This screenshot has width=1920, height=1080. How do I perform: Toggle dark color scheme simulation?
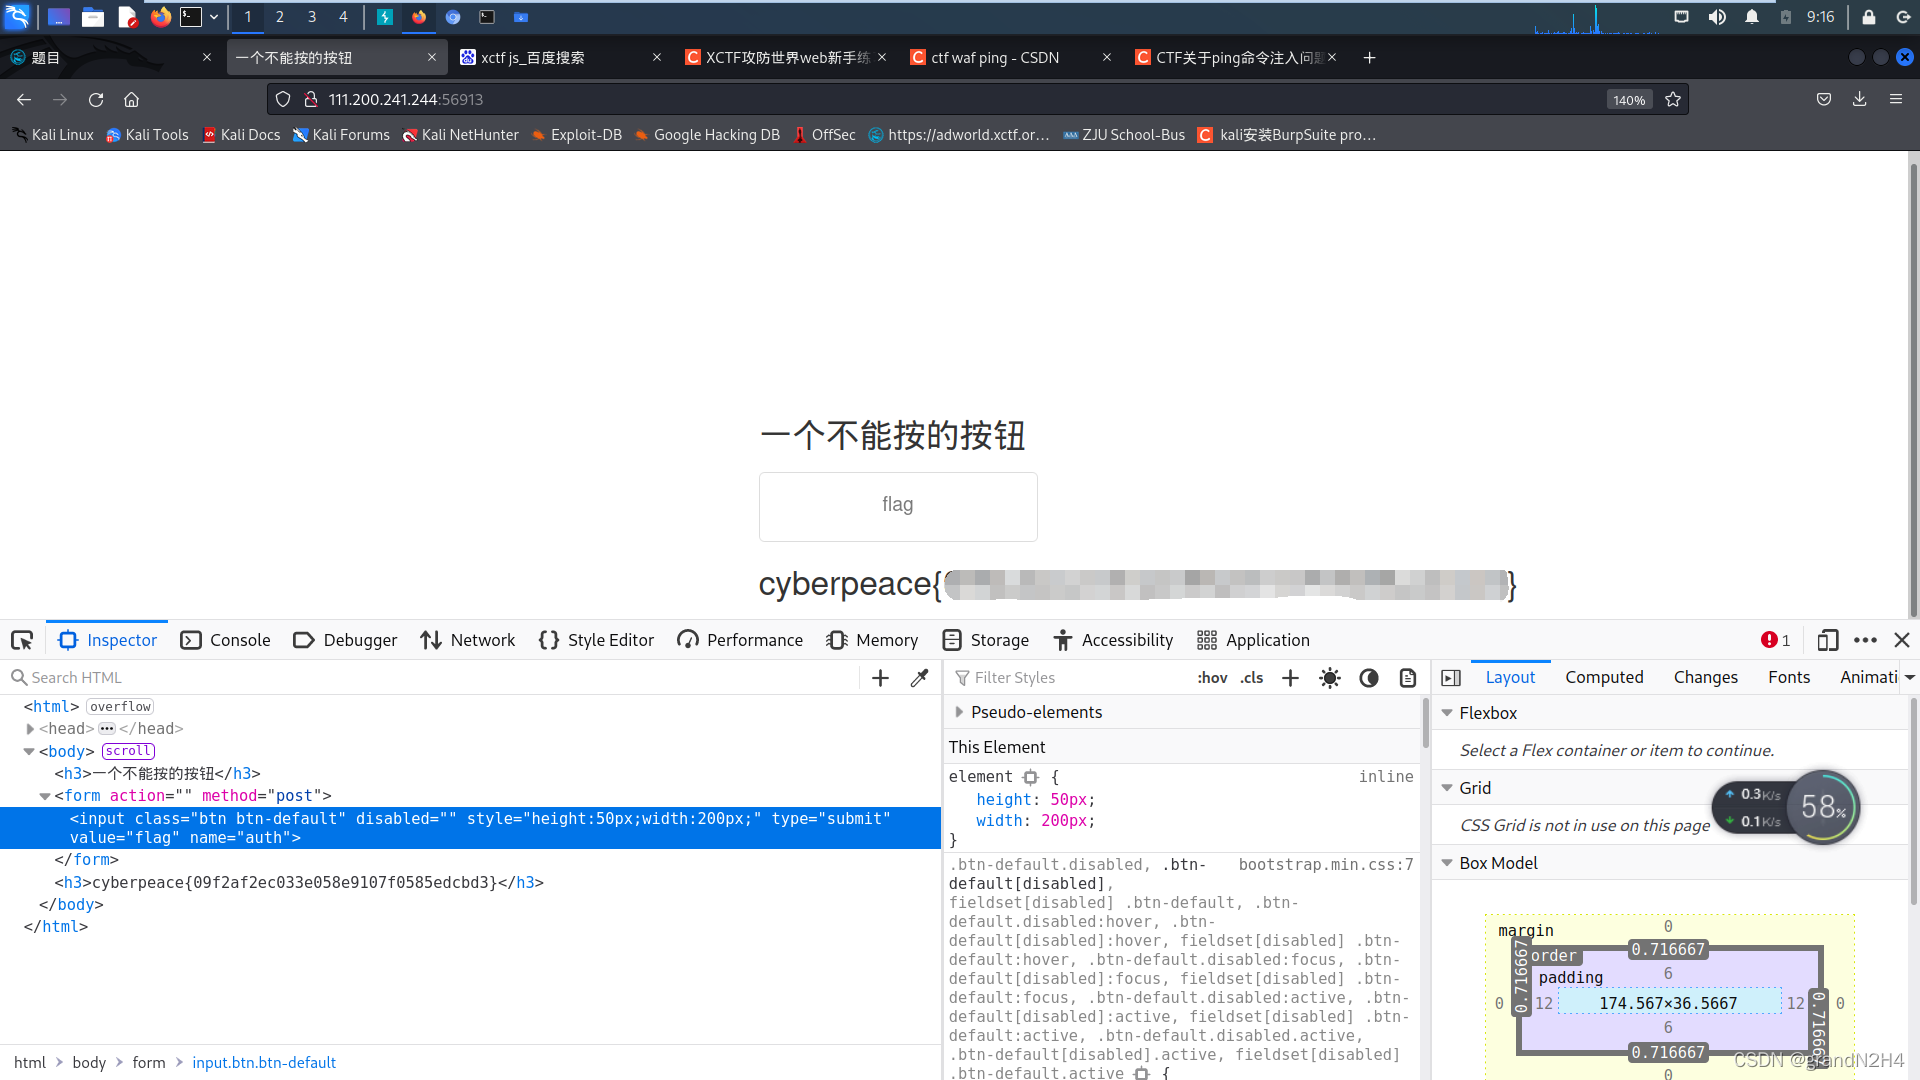tap(1369, 678)
